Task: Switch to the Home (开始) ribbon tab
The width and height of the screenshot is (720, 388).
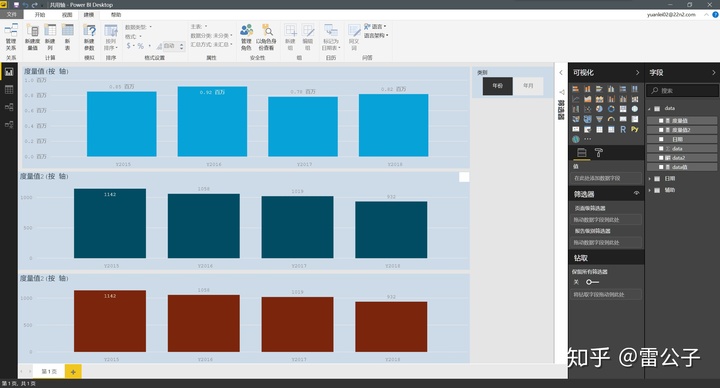Action: click(40, 15)
